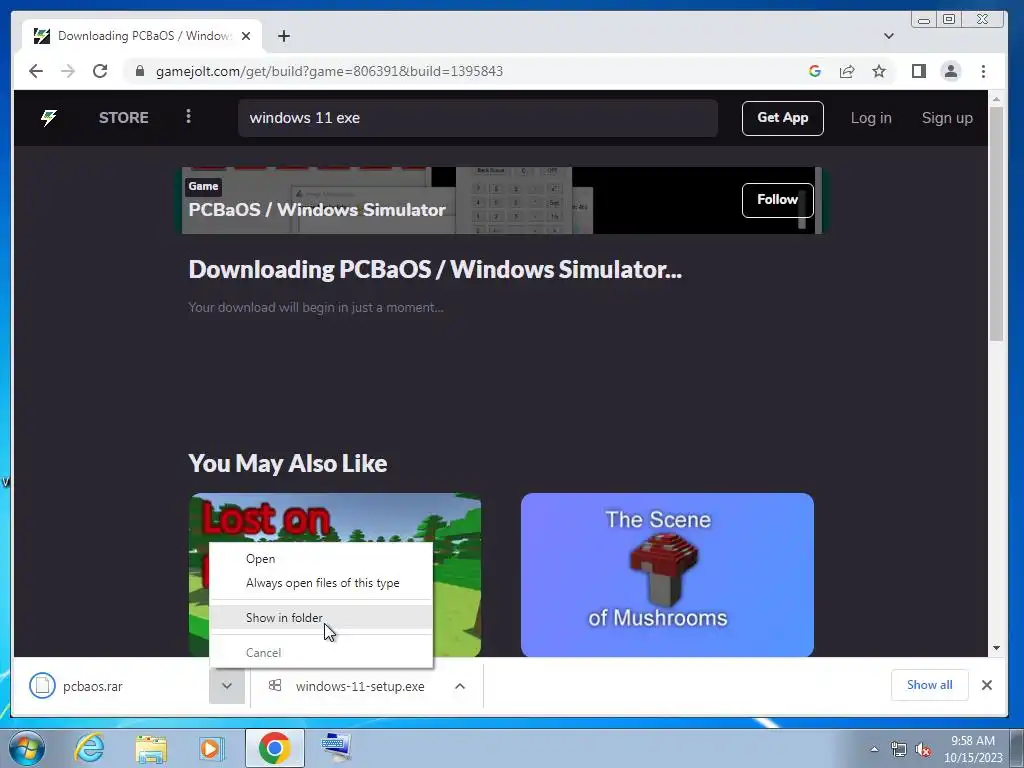
Task: Click the forward navigation arrow
Action: click(68, 71)
